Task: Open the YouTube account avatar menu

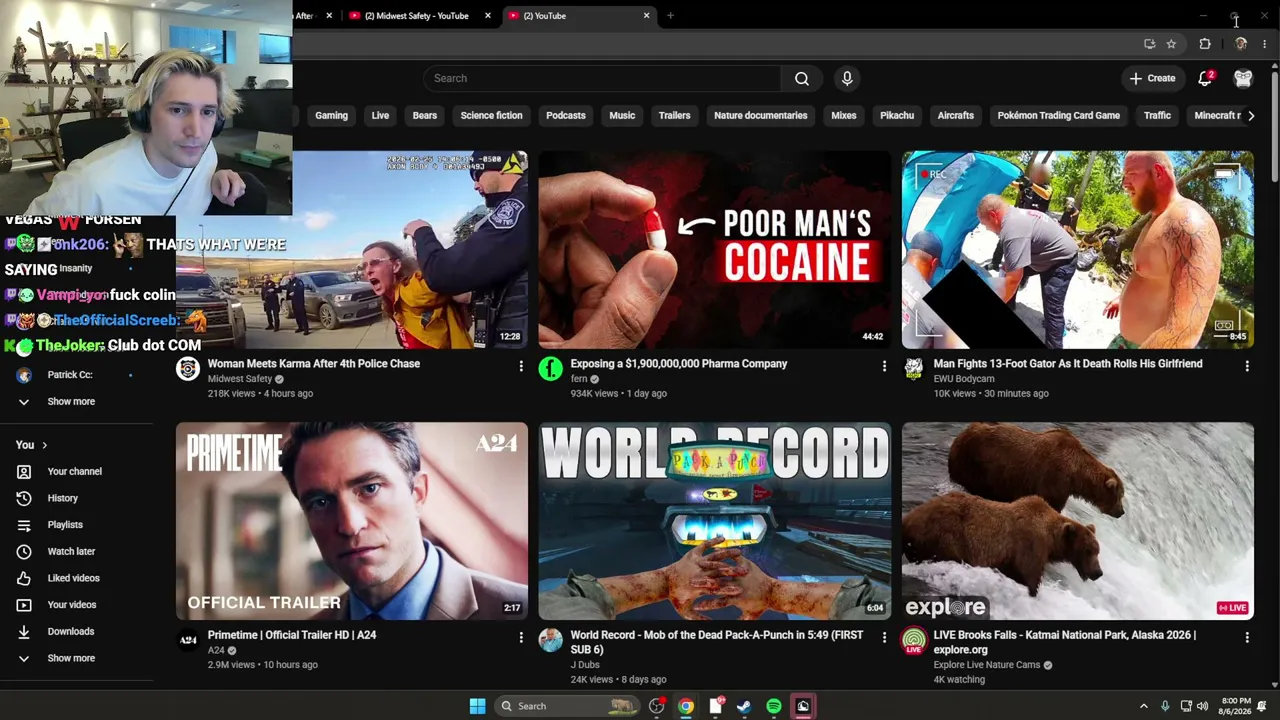Action: [x=1243, y=78]
